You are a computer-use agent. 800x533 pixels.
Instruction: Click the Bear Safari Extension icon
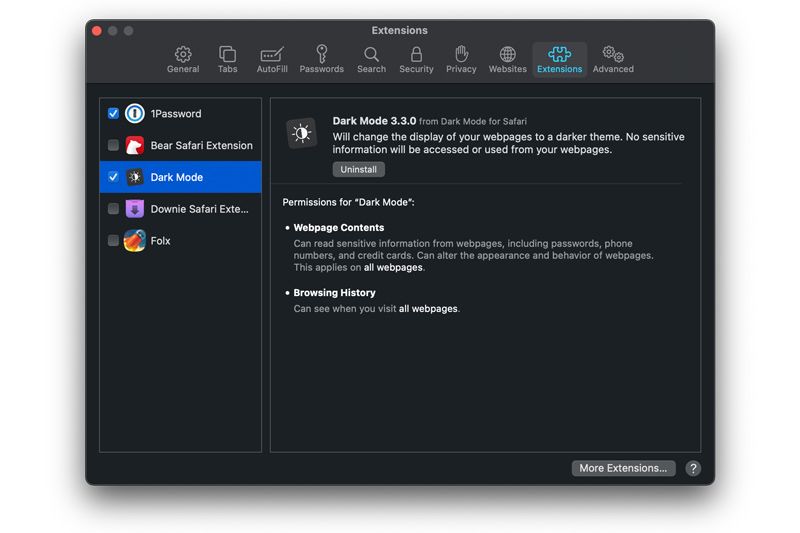135,145
